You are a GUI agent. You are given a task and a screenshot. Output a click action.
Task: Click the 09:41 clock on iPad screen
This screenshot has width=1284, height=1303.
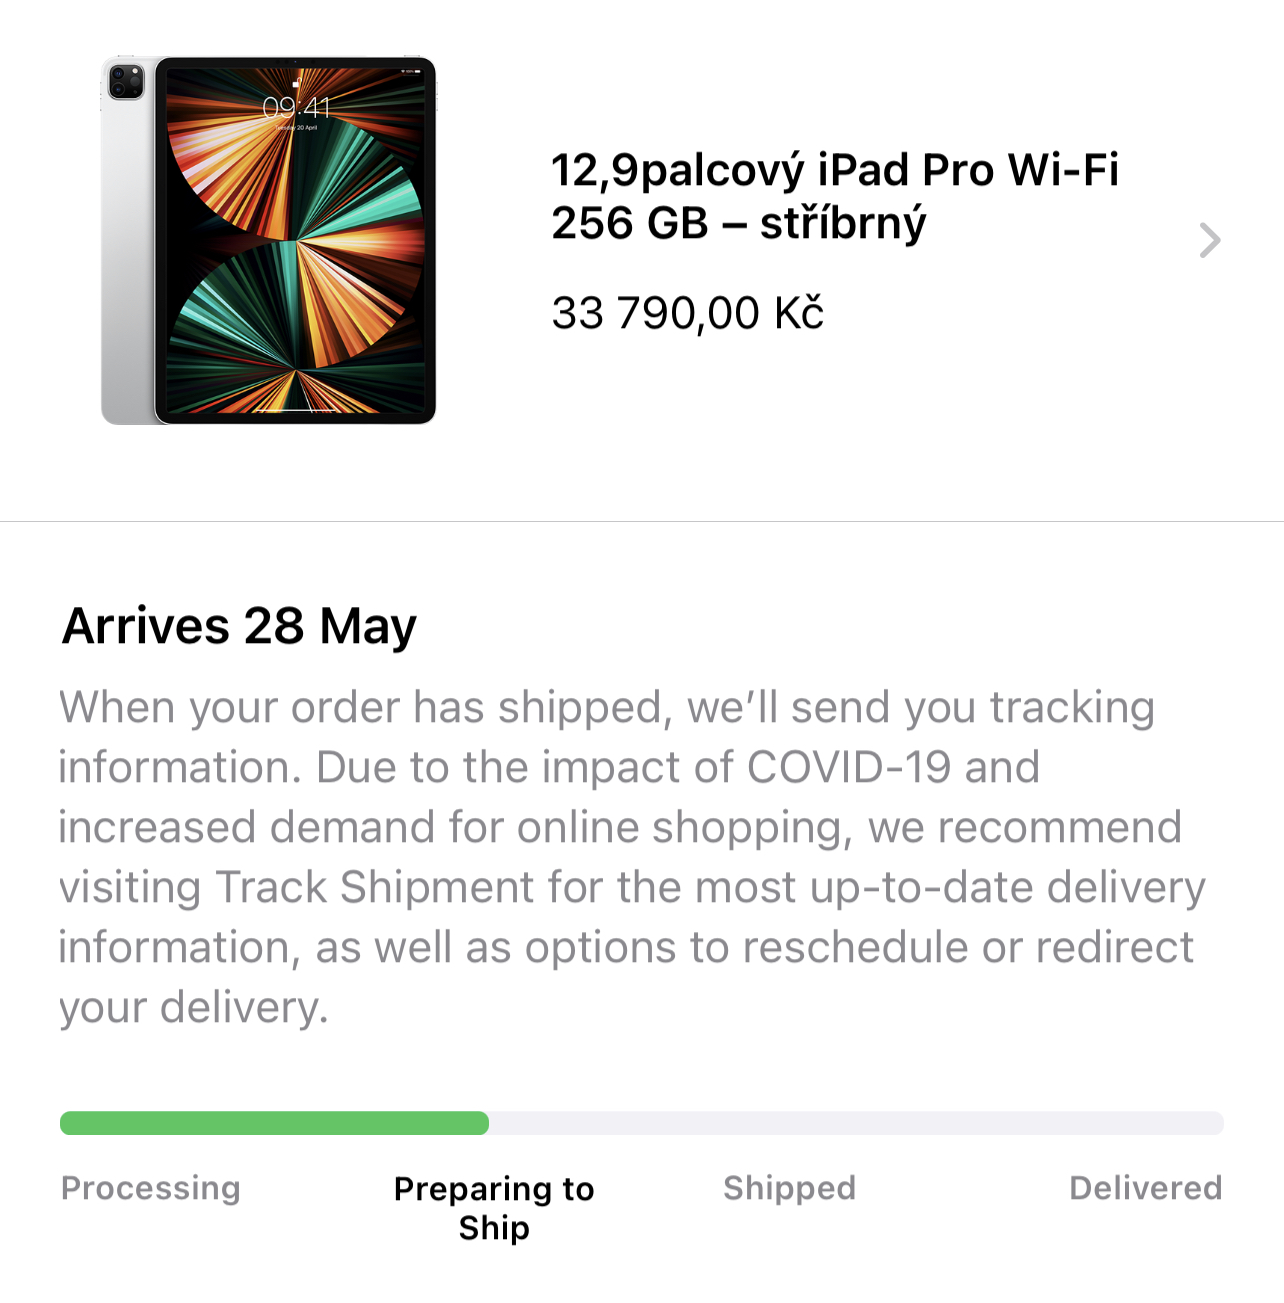click(296, 107)
